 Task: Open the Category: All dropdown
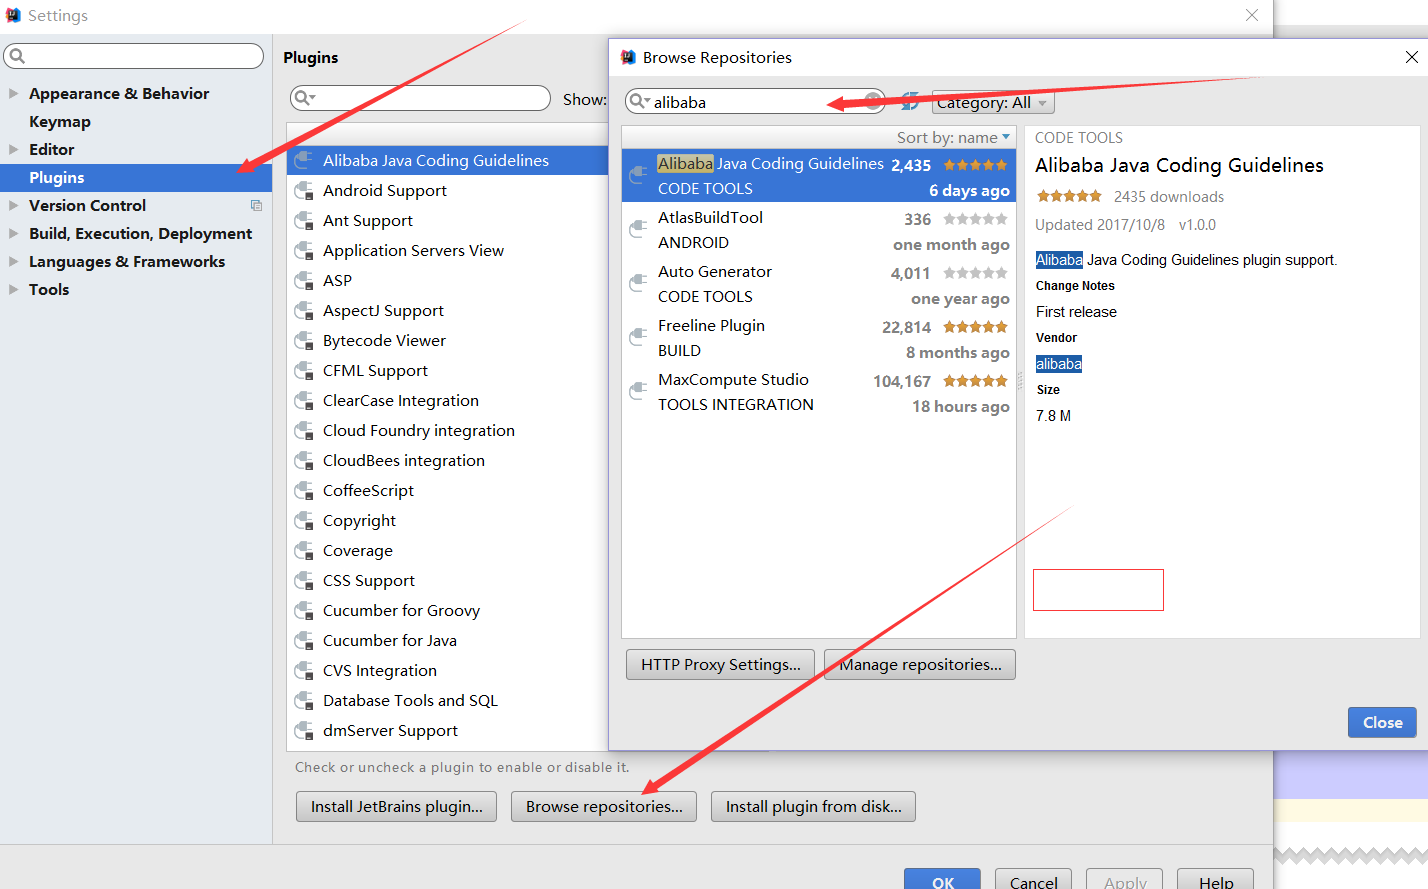click(x=992, y=102)
